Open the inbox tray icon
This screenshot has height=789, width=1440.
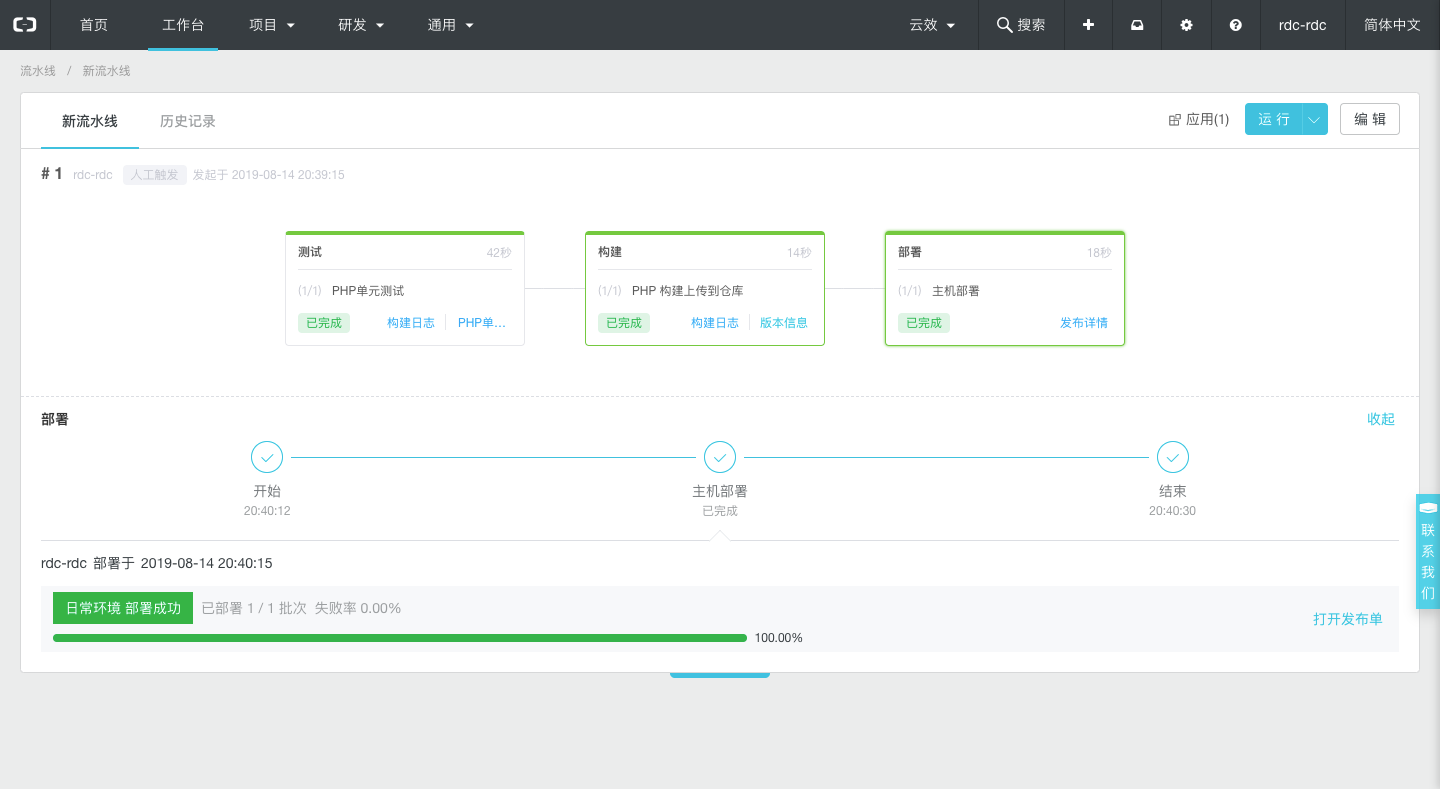(1137, 25)
